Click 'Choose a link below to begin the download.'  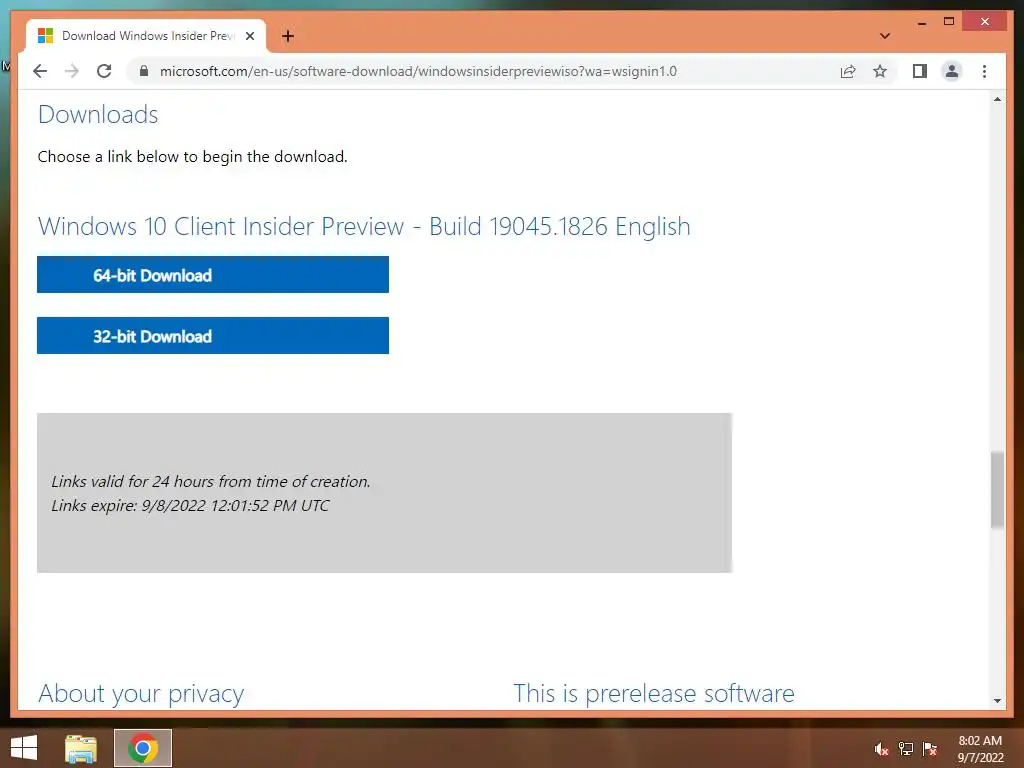coord(193,157)
